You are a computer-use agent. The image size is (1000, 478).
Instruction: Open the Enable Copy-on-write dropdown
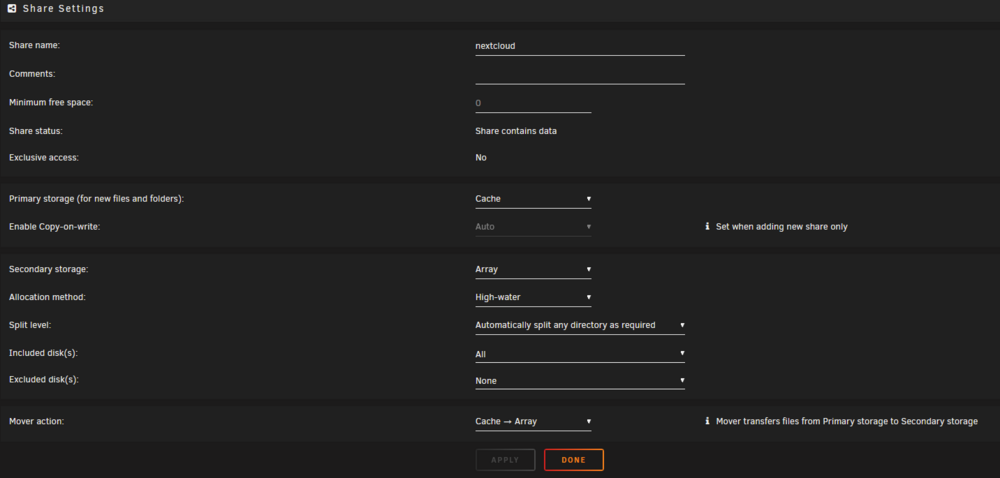533,226
